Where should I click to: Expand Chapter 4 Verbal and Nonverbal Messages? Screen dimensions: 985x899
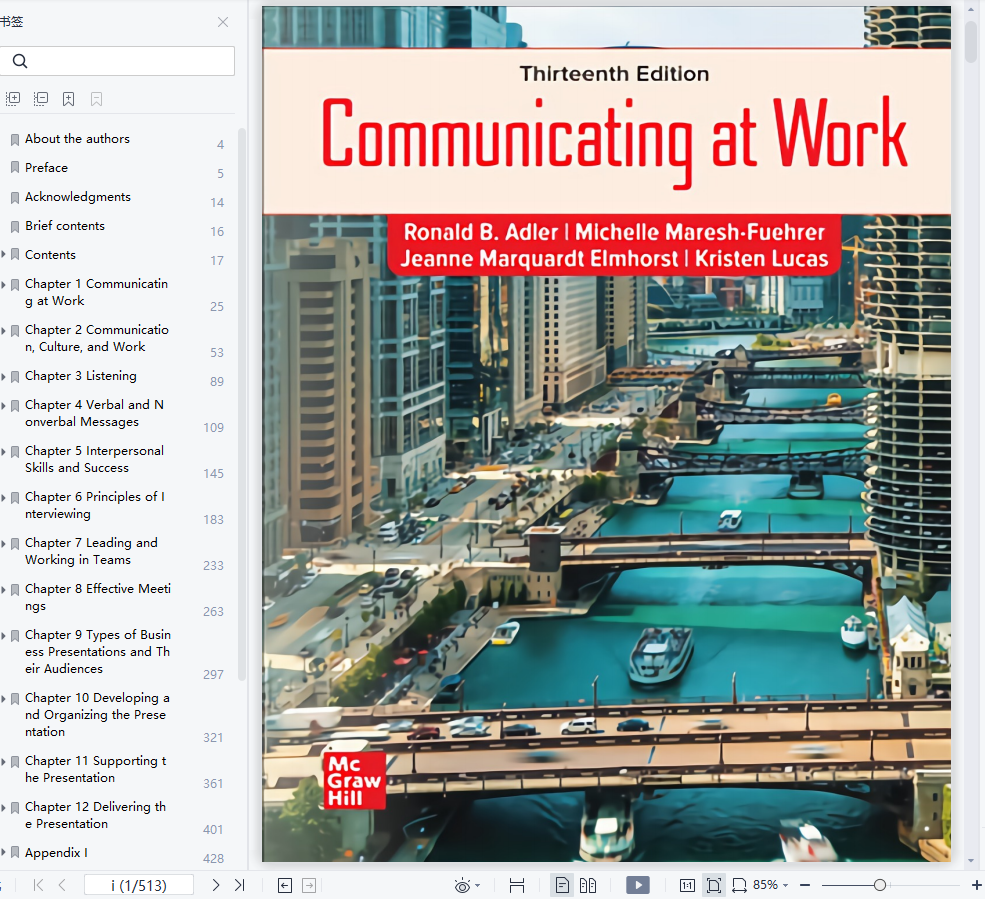(x=4, y=405)
